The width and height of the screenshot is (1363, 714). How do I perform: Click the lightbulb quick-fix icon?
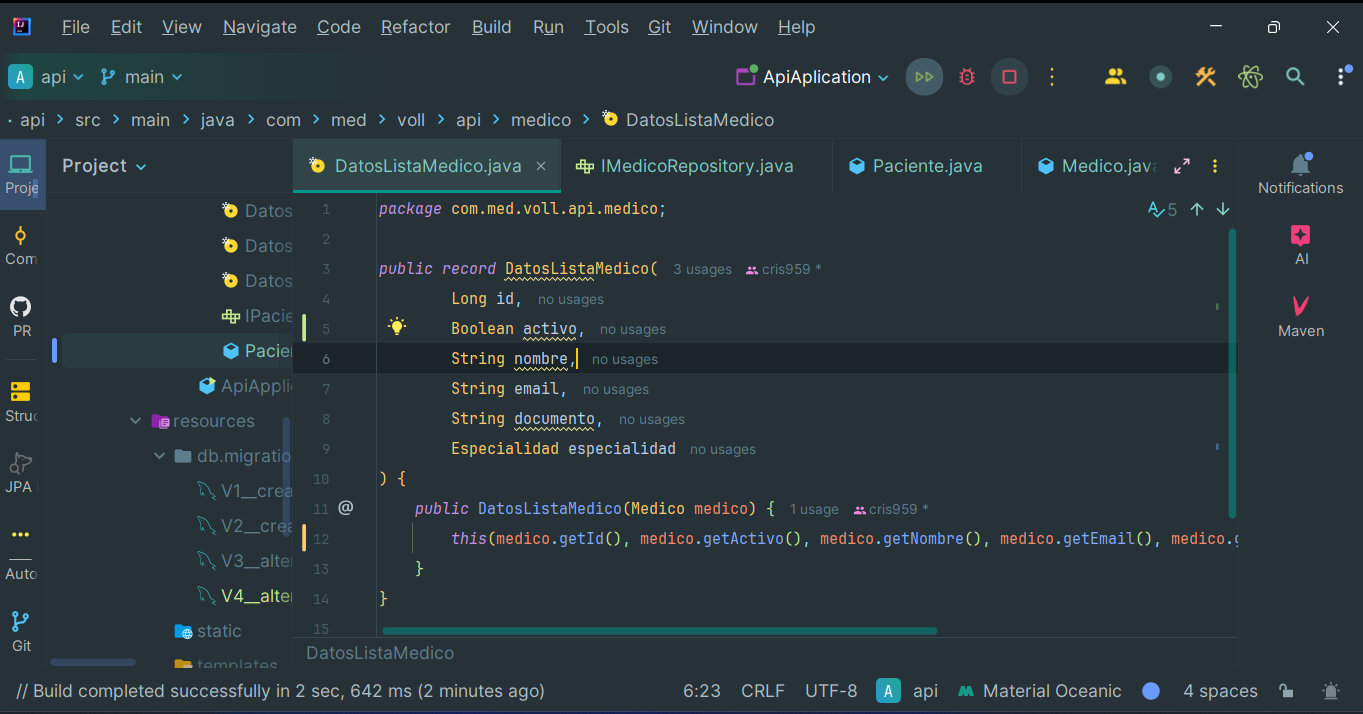397,327
